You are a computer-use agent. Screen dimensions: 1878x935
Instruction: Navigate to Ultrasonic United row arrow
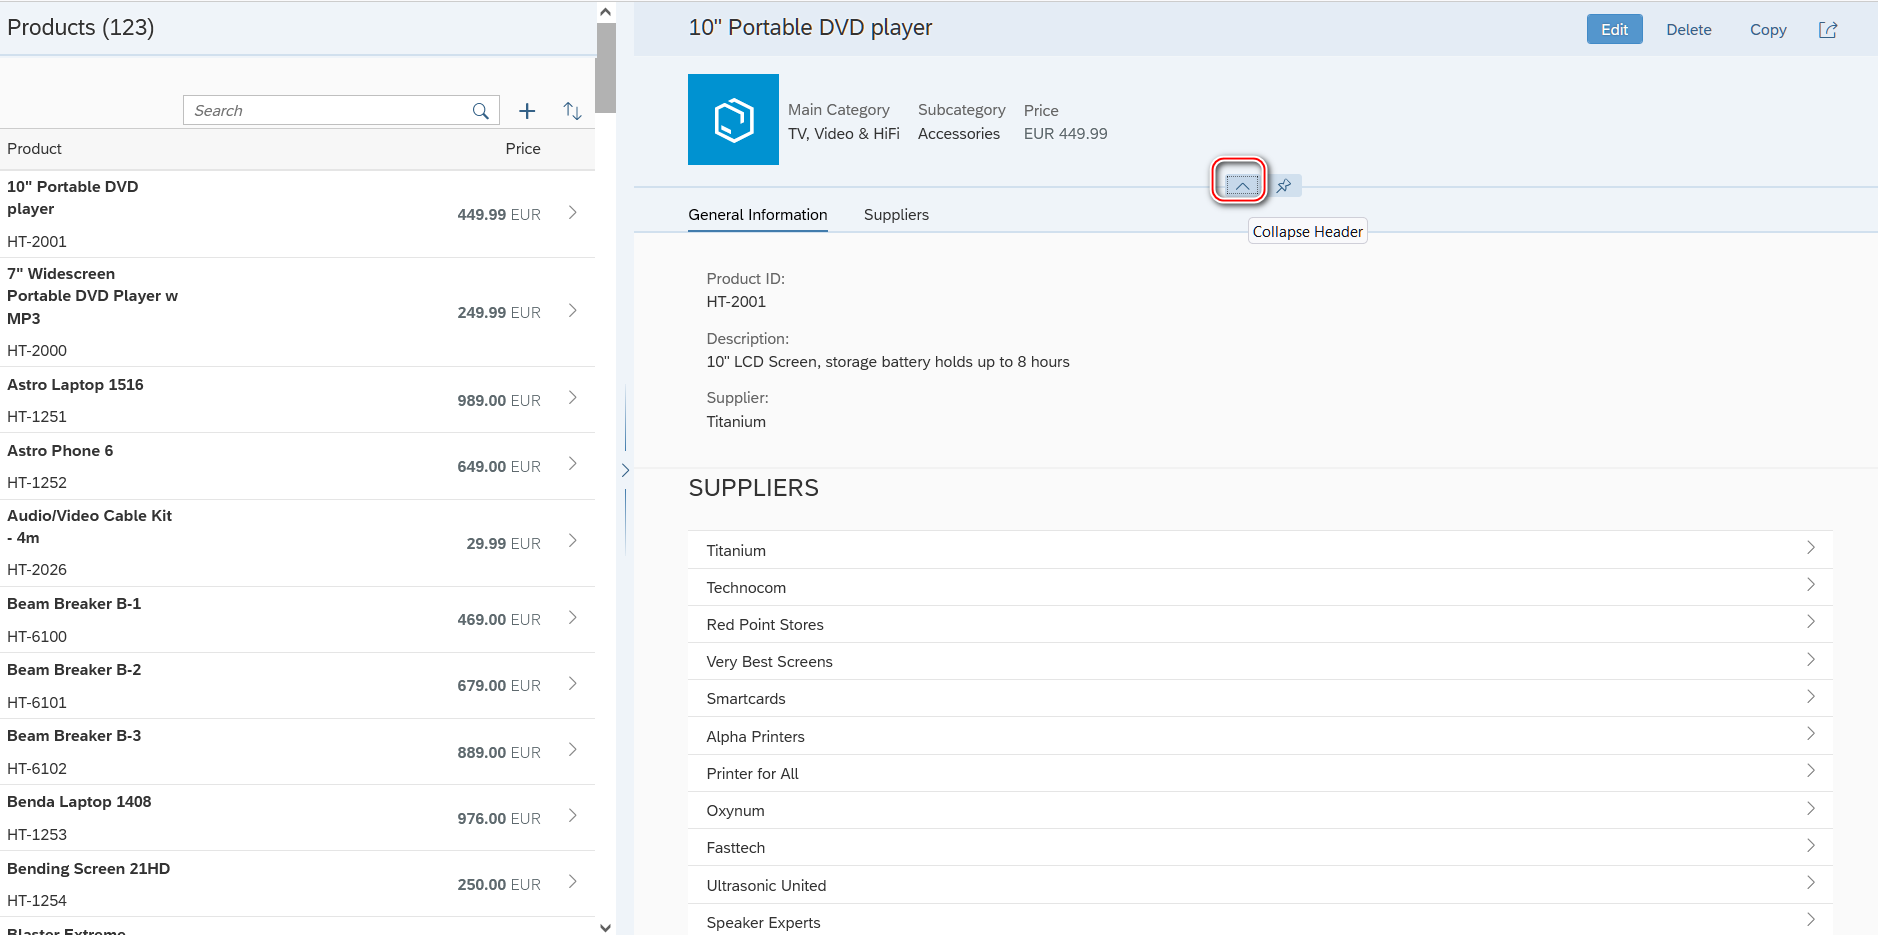tap(1810, 883)
